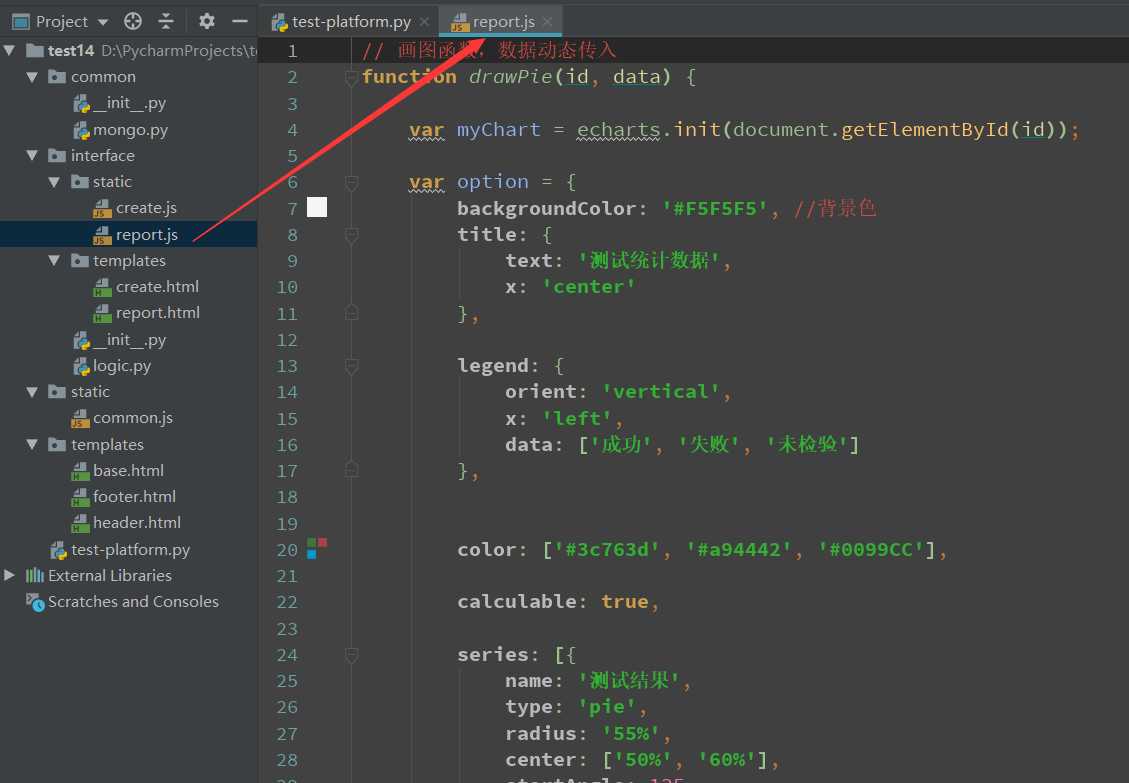
Task: Click the white color swatch on line 7
Action: coord(317,207)
